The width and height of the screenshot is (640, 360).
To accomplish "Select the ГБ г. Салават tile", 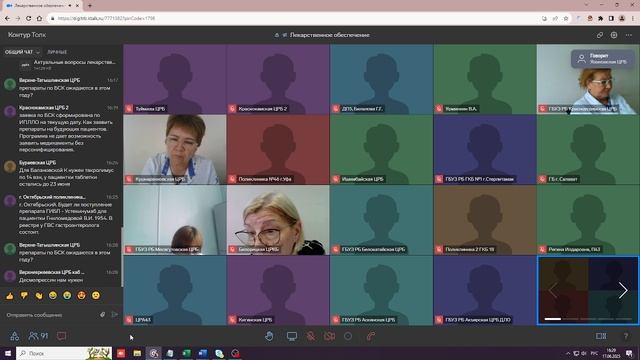I will 588,149.
